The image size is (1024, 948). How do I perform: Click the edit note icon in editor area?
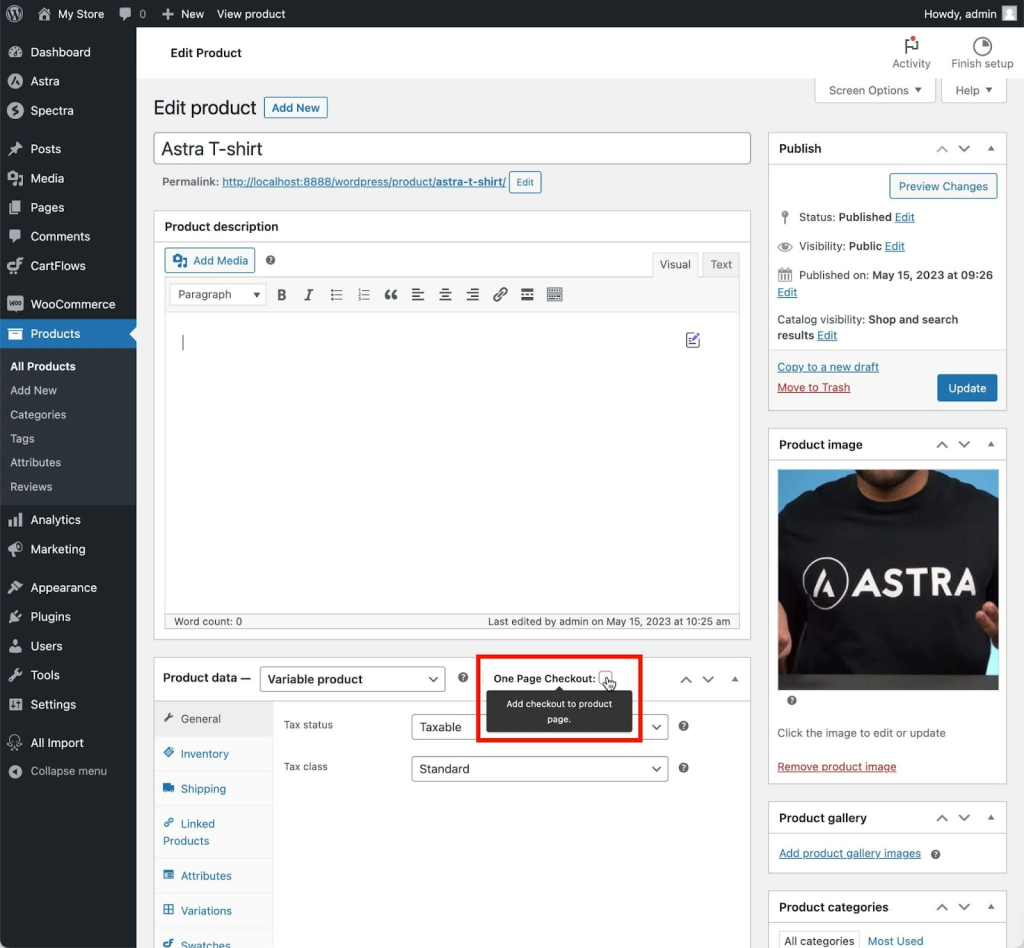[693, 340]
